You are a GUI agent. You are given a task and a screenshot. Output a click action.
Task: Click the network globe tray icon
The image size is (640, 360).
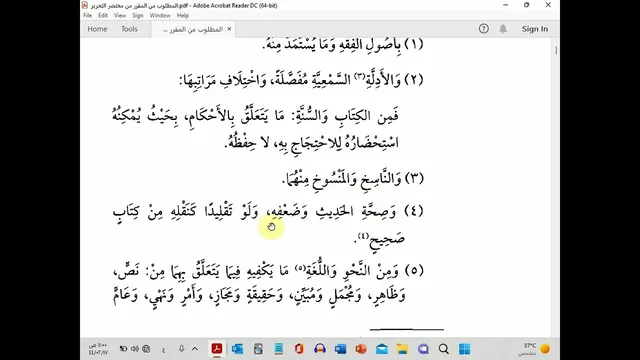[146, 349]
